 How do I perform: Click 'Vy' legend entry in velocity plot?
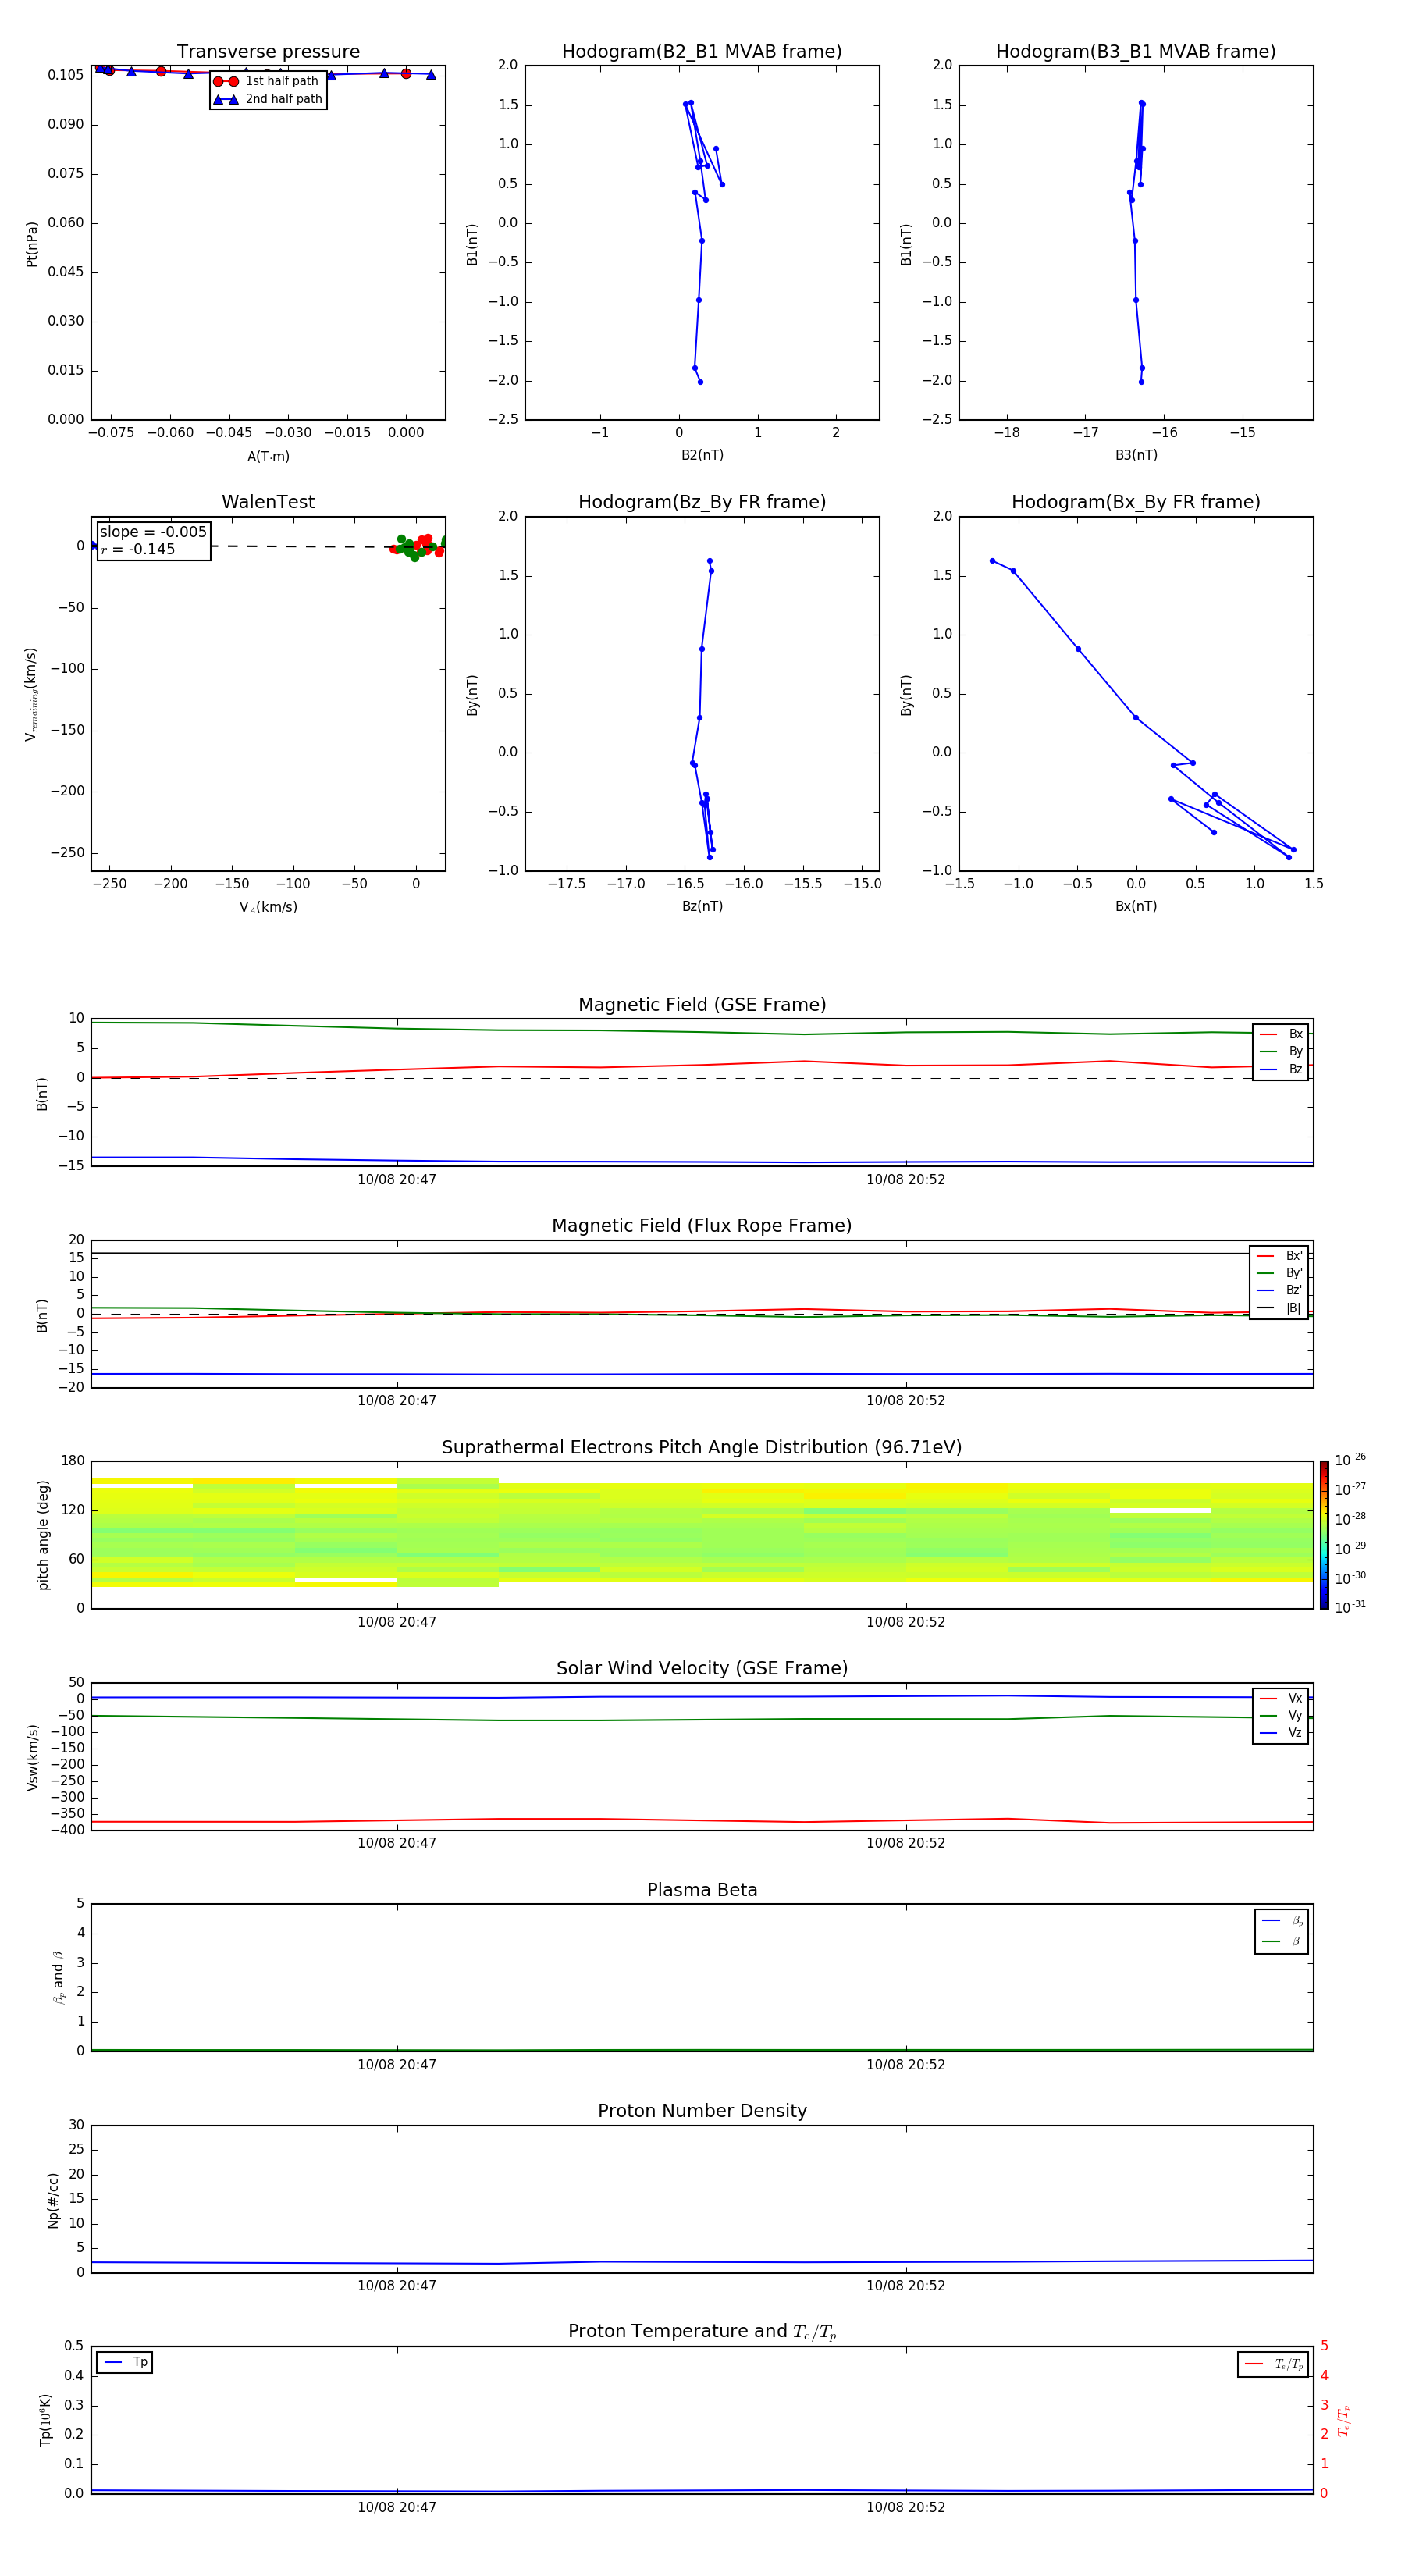(x=1281, y=1715)
